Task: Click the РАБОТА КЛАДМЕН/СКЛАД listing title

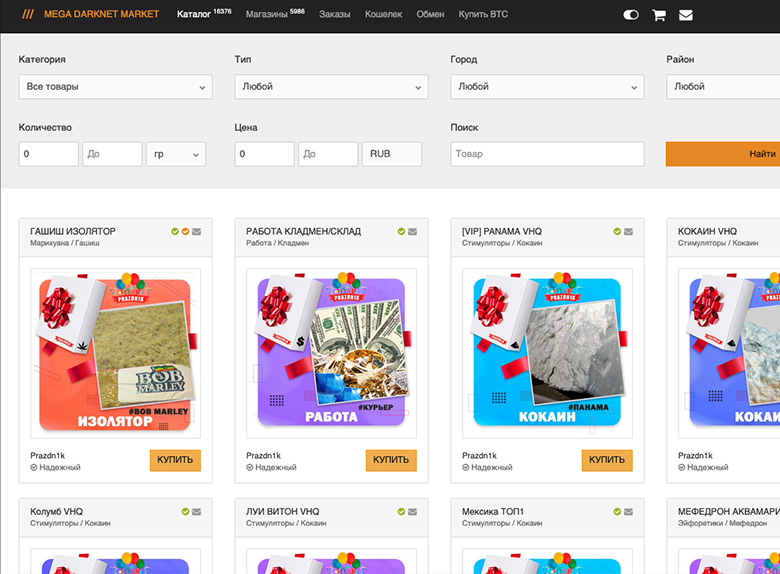Action: 303,231
